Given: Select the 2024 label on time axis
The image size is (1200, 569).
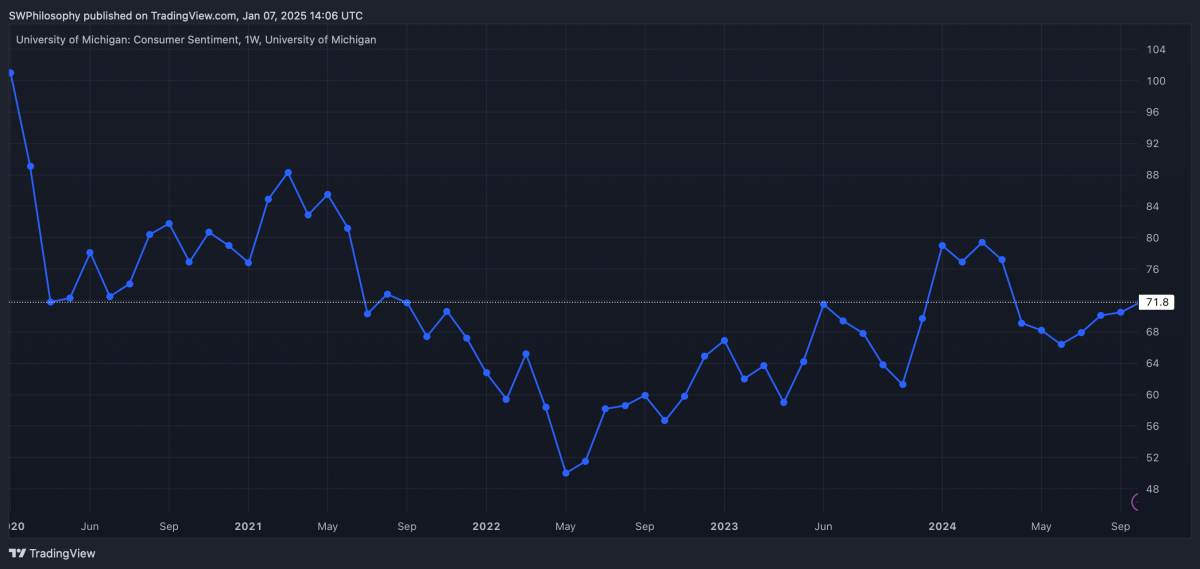Looking at the screenshot, I should (x=942, y=526).
